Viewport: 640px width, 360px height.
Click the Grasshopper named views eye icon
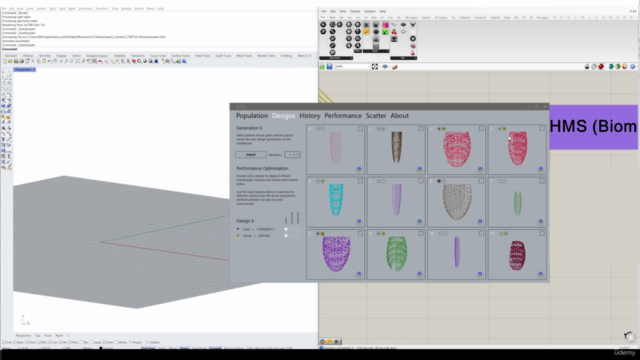385,67
